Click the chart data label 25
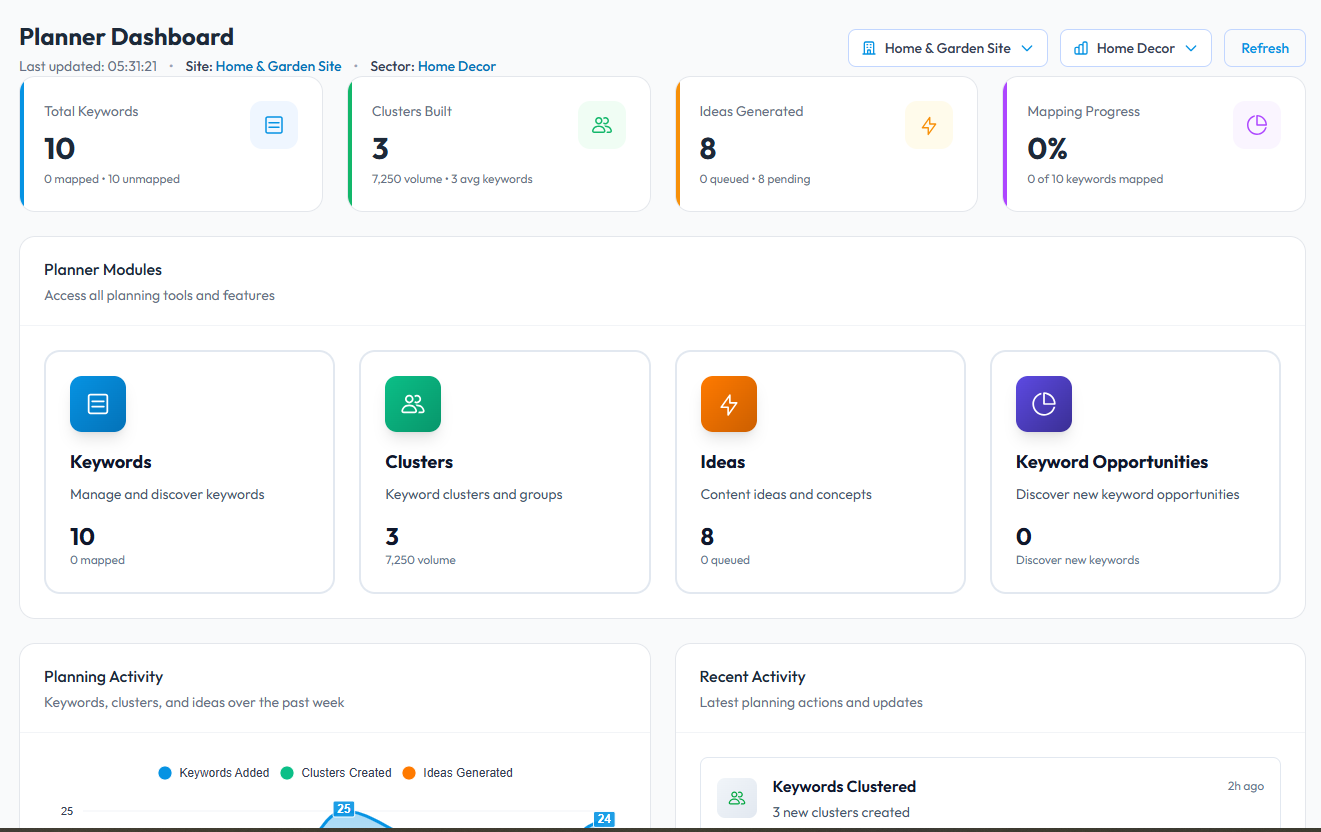 pyautogui.click(x=344, y=808)
